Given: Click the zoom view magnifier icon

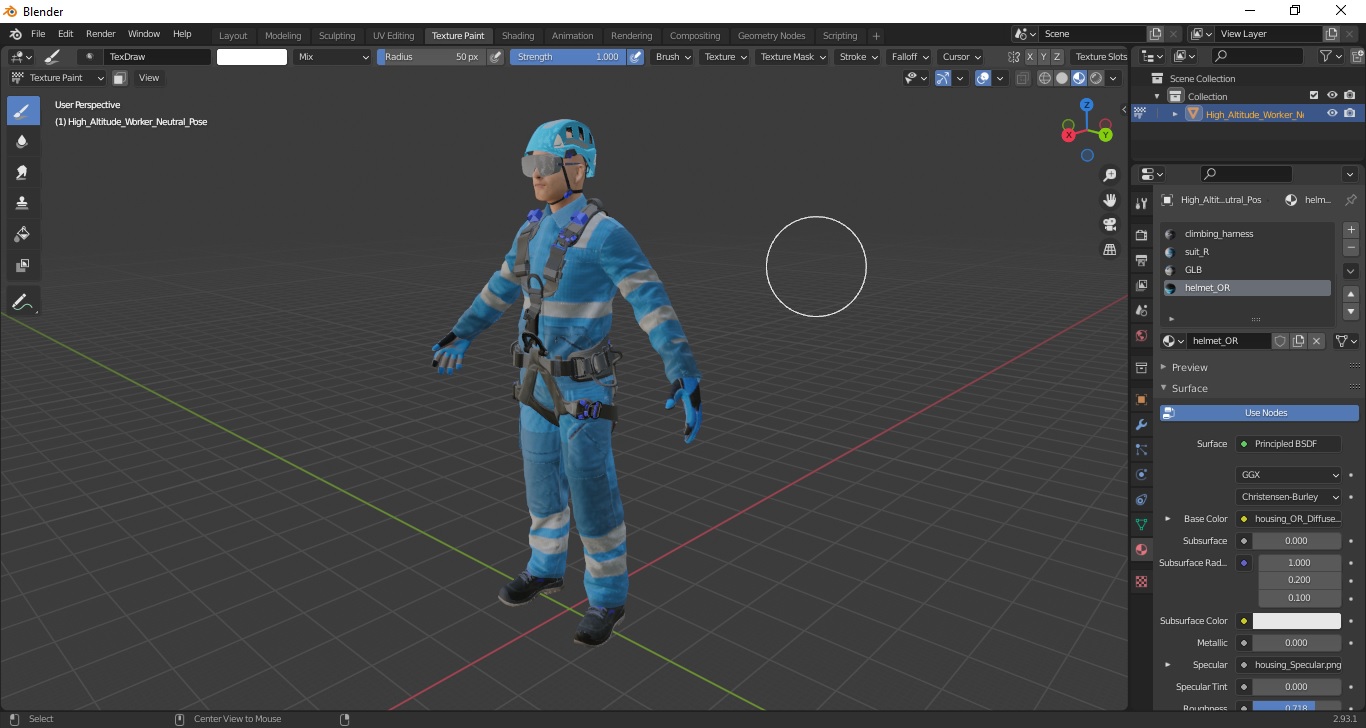Looking at the screenshot, I should 1110,175.
